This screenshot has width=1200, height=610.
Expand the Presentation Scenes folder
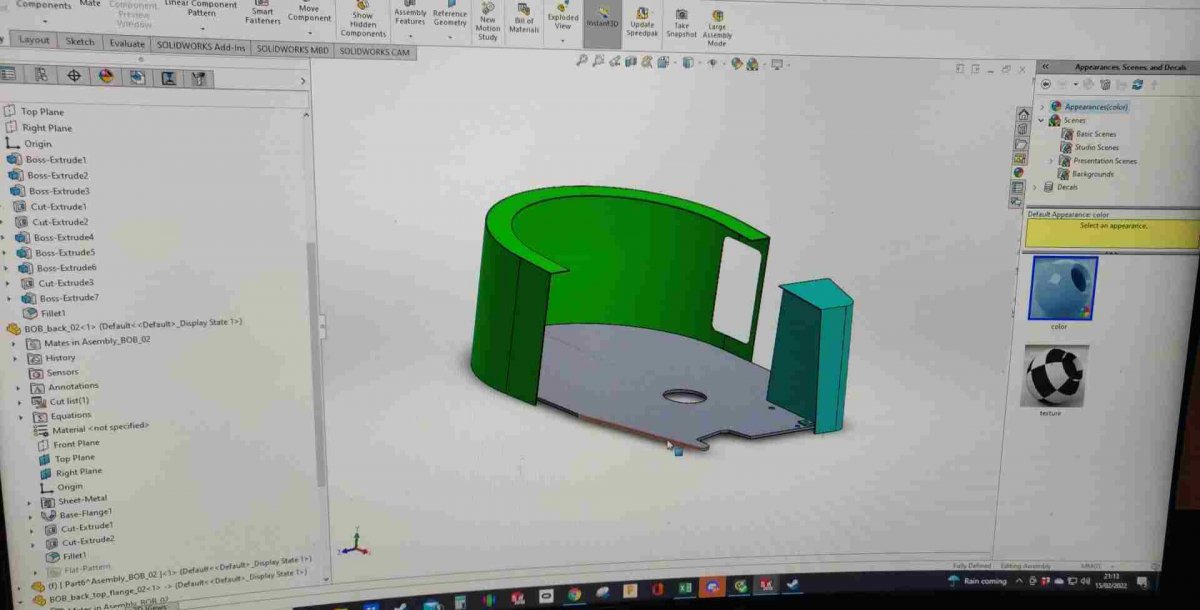pyautogui.click(x=1051, y=161)
